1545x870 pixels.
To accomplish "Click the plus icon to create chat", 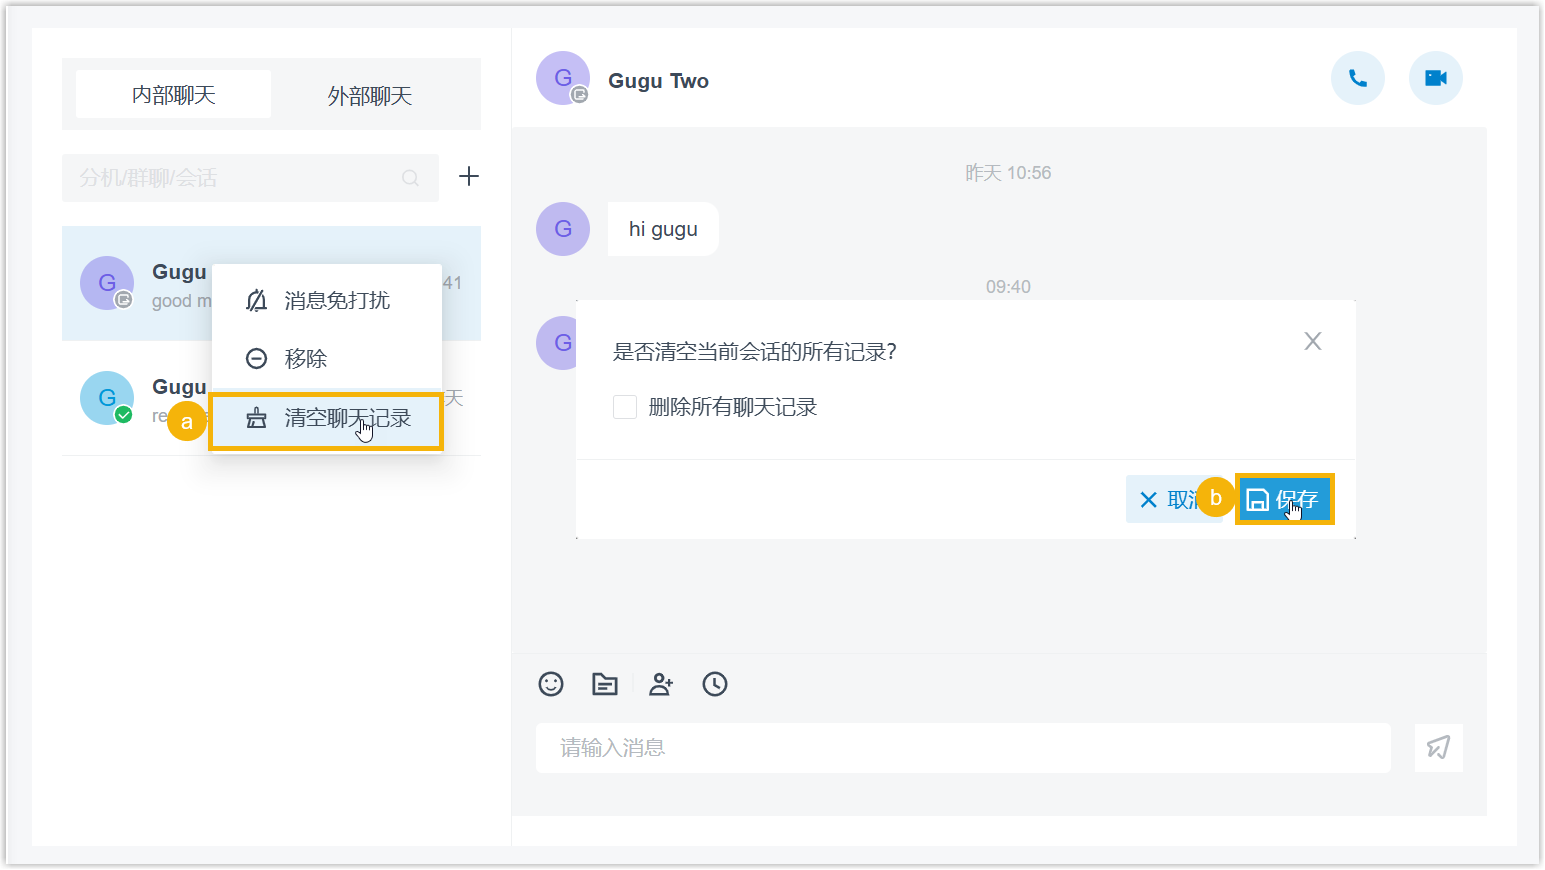I will [469, 177].
